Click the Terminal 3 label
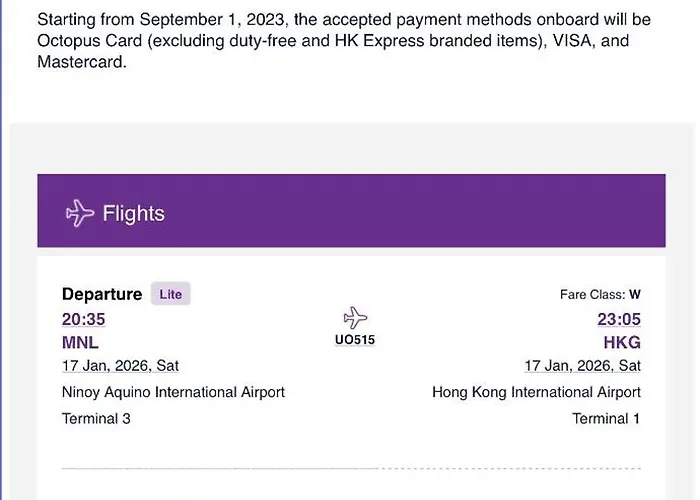Image resolution: width=700 pixels, height=500 pixels. 96,418
